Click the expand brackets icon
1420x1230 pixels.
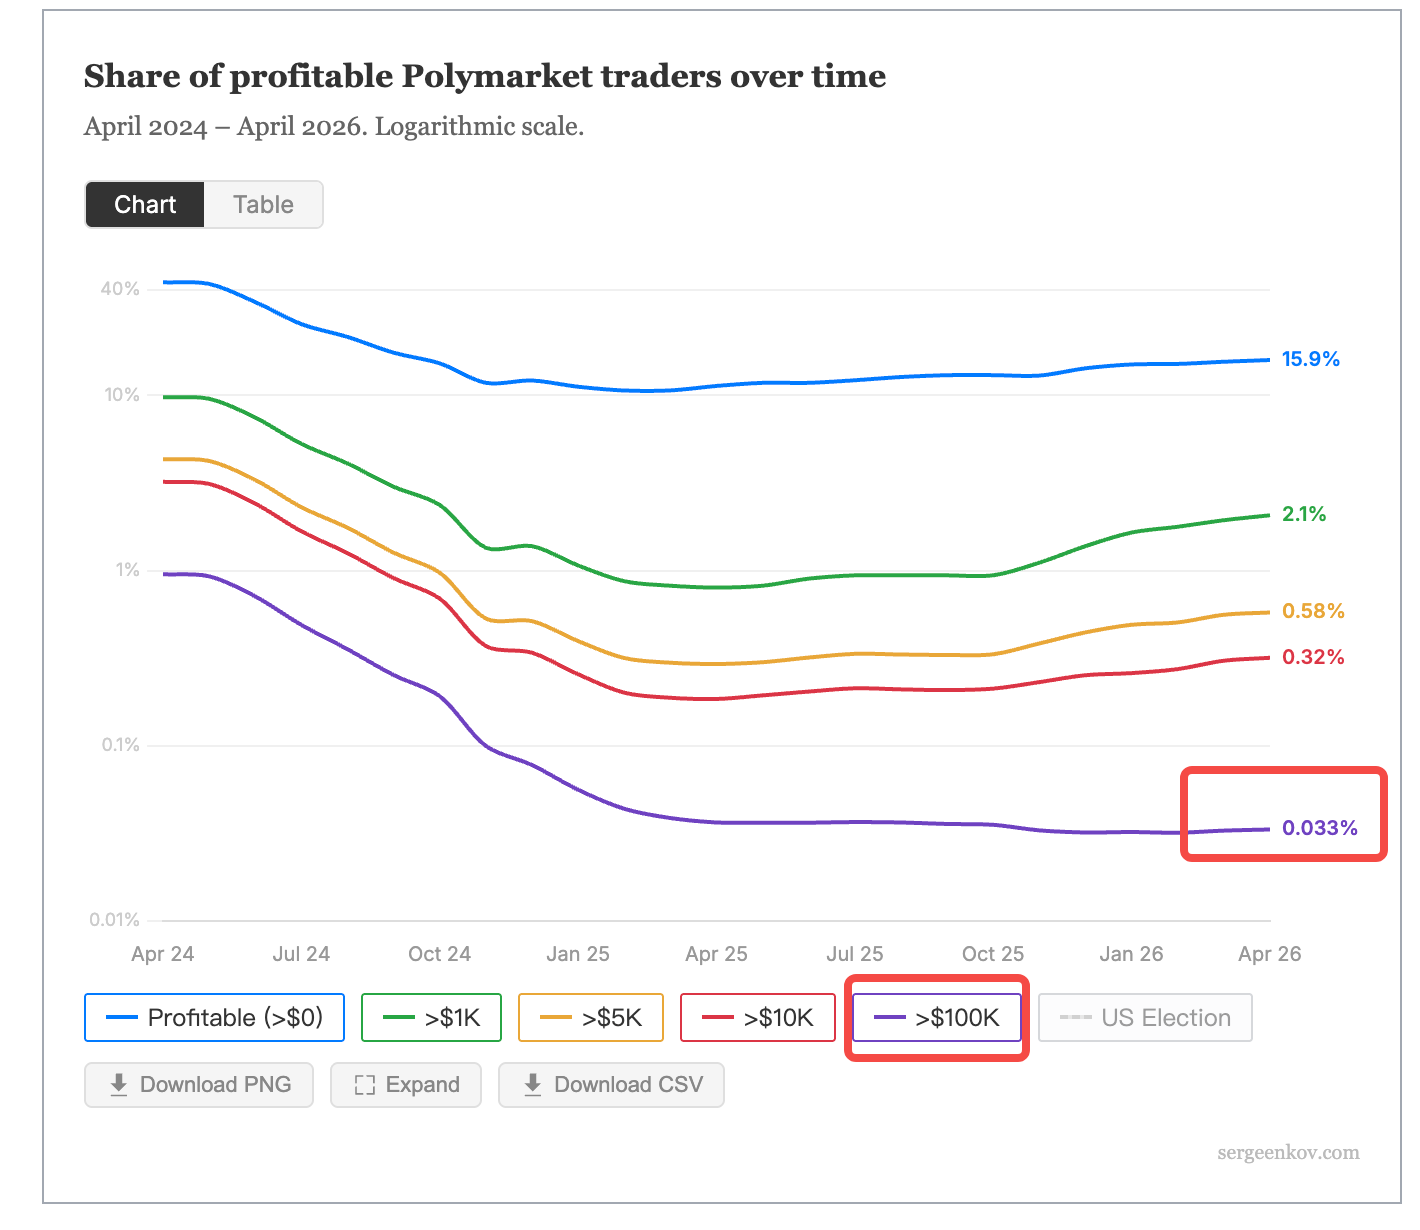[x=365, y=1085]
